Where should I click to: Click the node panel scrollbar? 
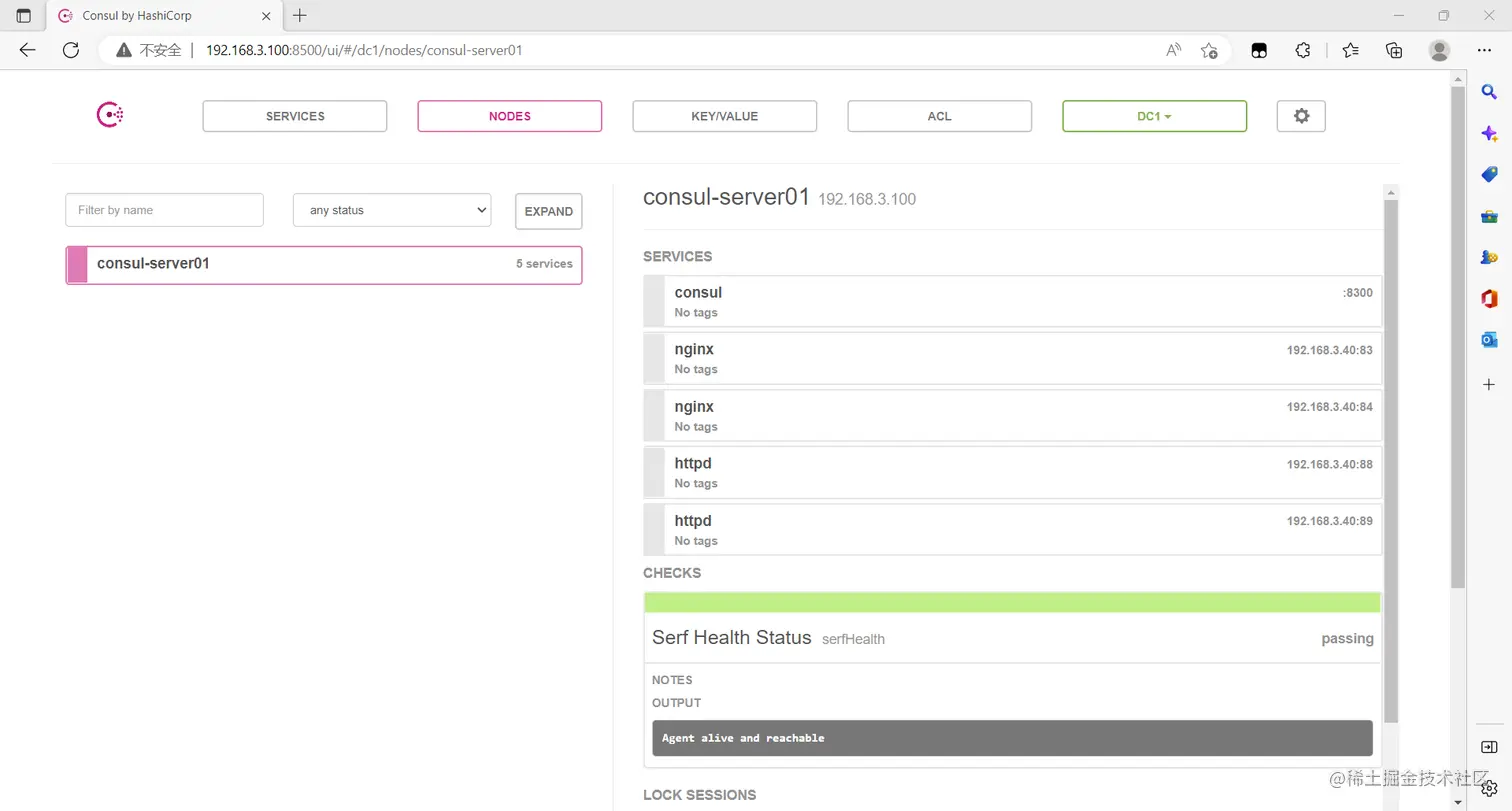point(1391,460)
